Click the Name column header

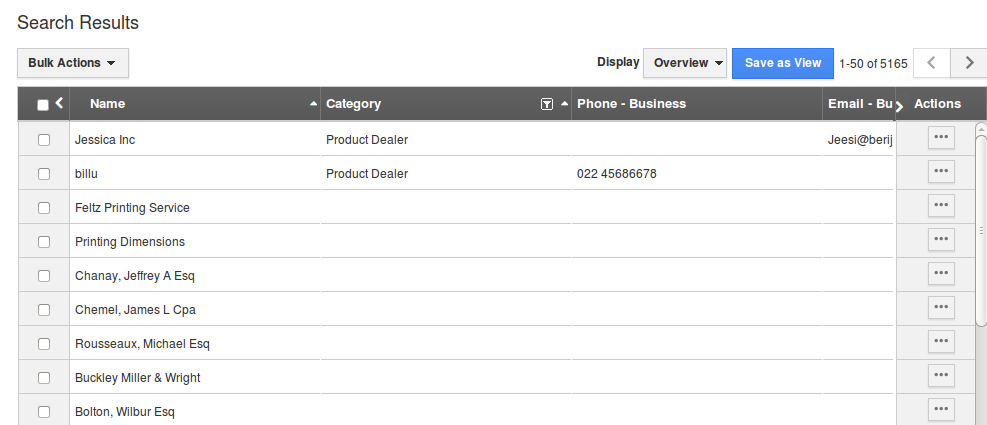tap(108, 104)
